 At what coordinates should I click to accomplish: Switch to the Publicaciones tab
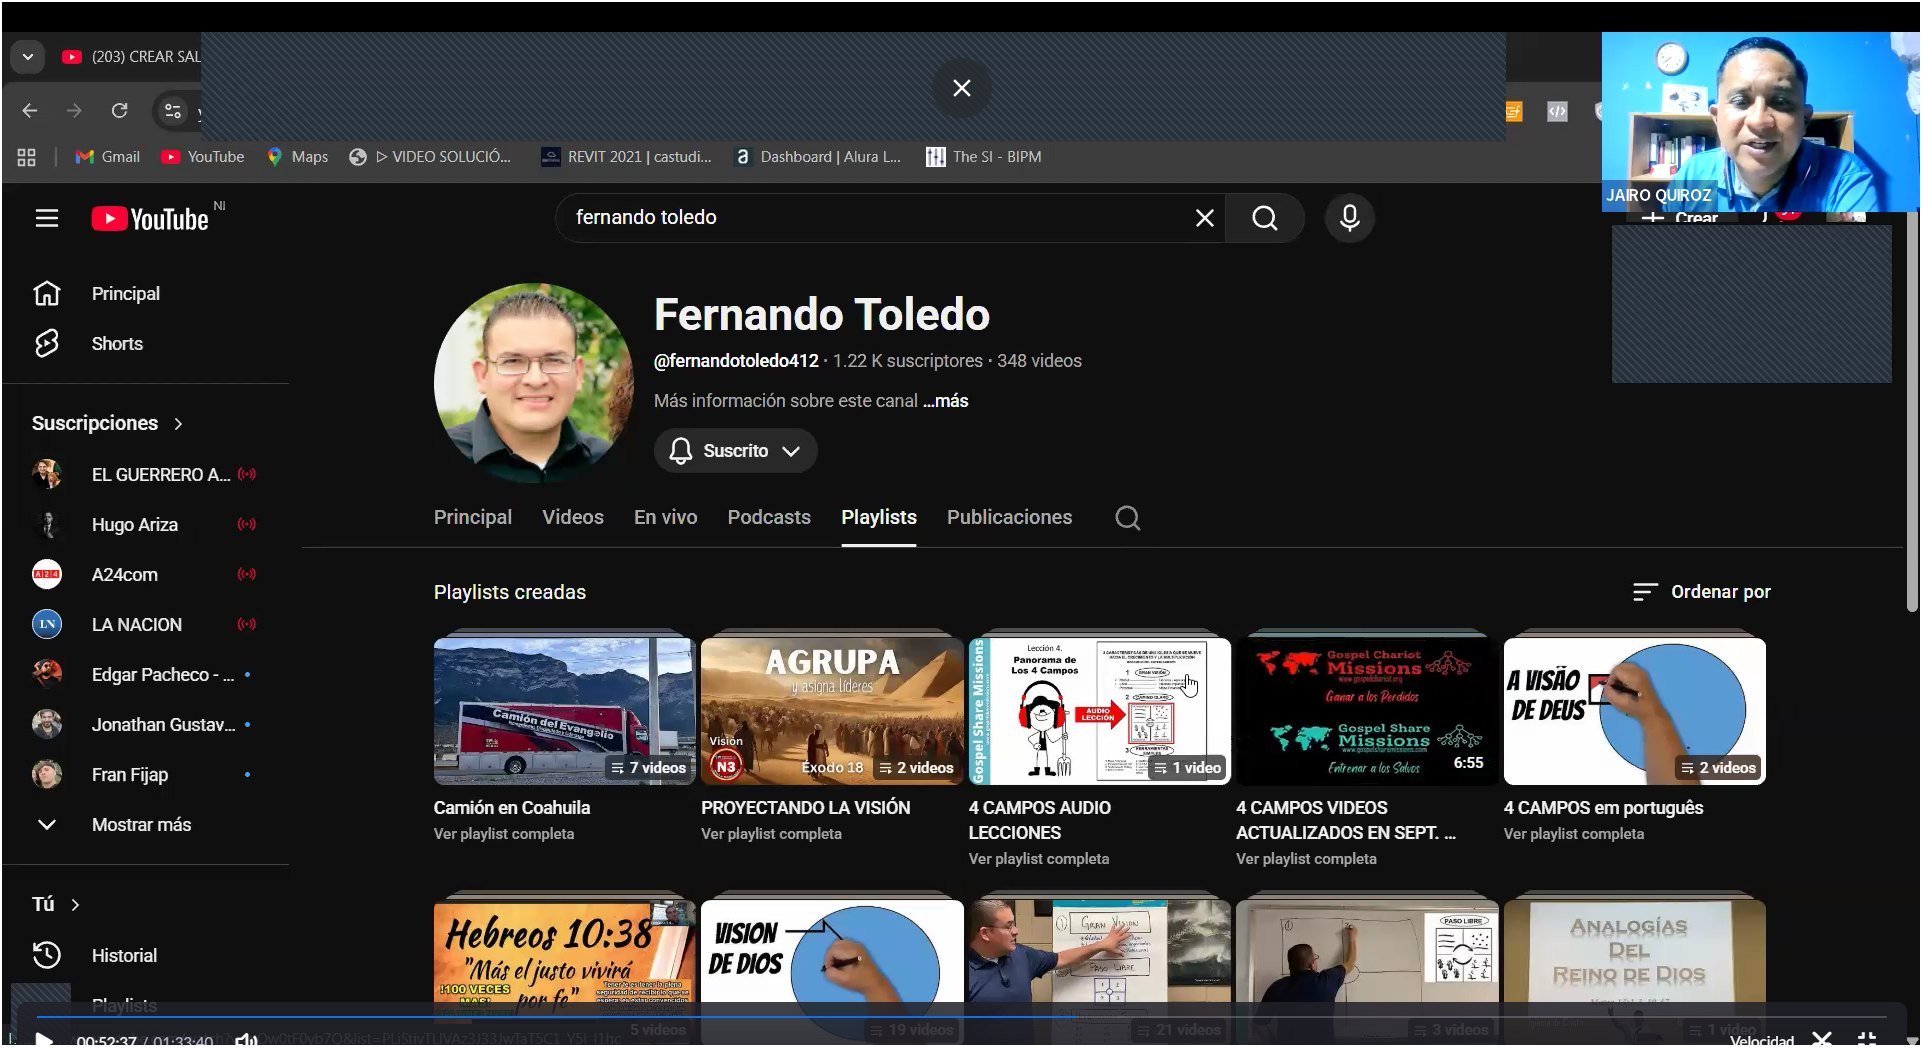1009,518
